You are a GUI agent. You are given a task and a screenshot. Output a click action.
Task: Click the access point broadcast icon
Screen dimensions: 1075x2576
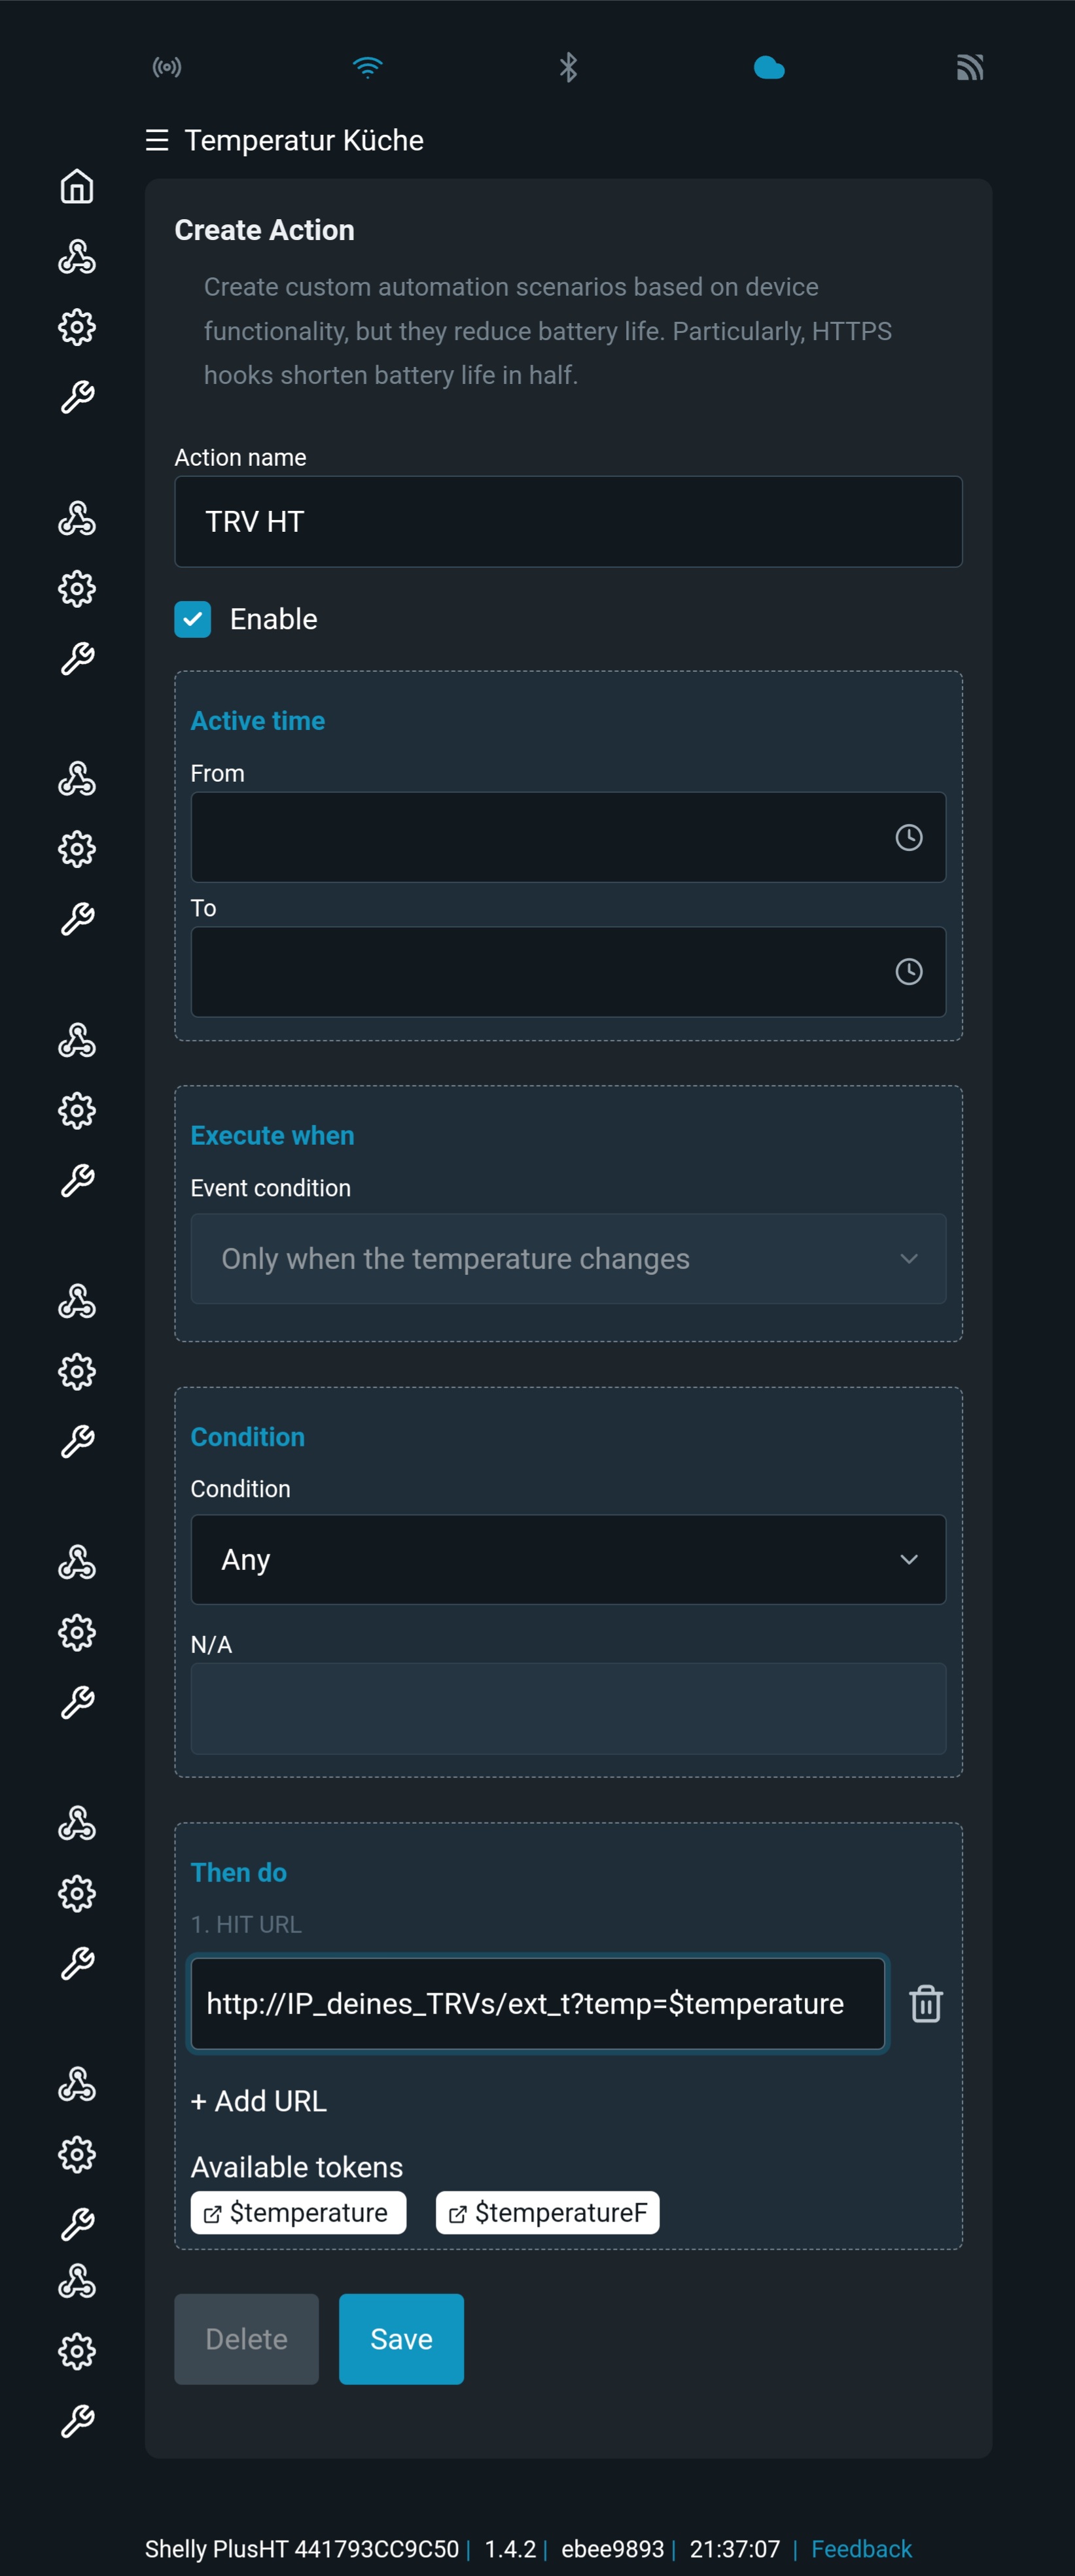[167, 67]
